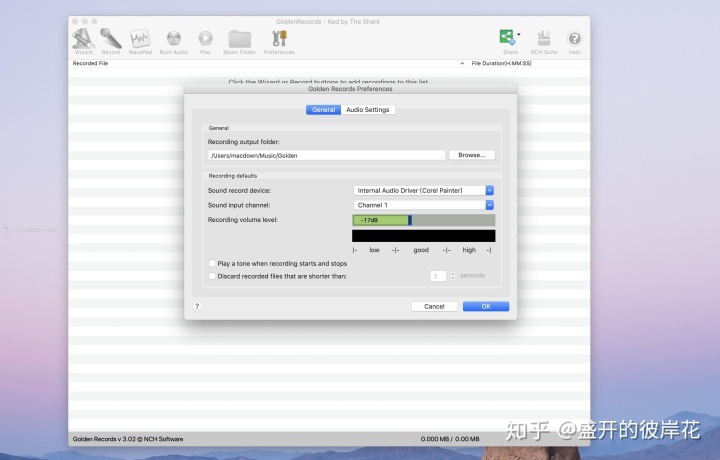Expand the Share dropdown arrow
The width and height of the screenshot is (720, 460).
click(x=519, y=34)
